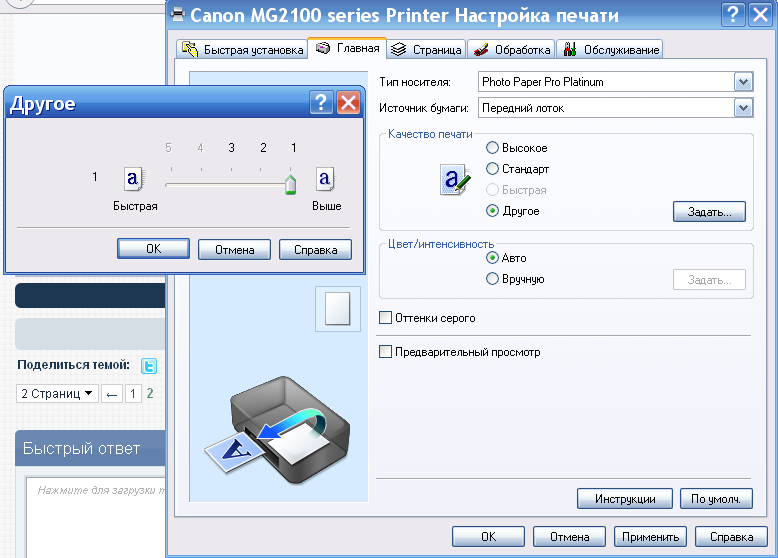Confirm with OK in printer settings window
Screen dimensions: 778x558
pos(488,537)
